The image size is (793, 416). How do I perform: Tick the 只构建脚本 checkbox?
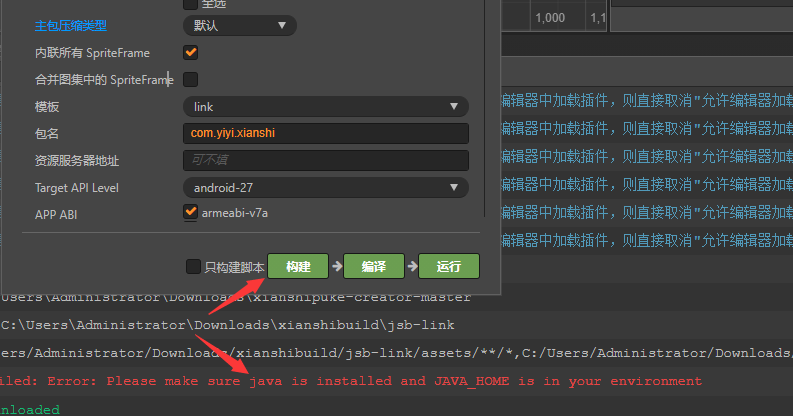tap(193, 266)
